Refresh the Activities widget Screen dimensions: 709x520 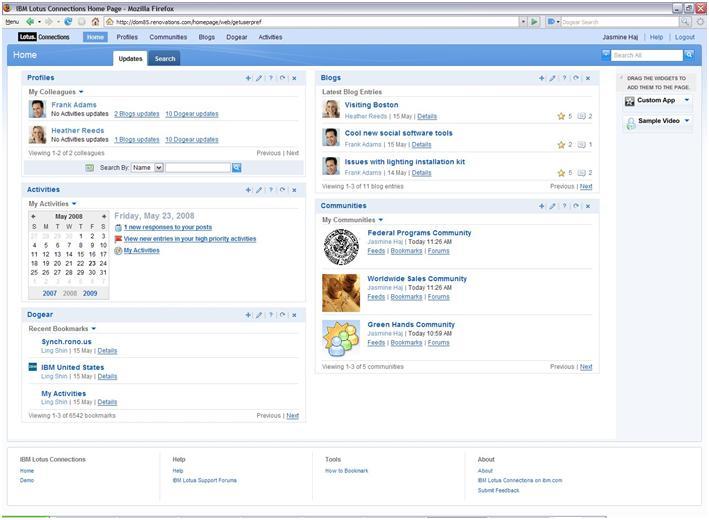283,190
